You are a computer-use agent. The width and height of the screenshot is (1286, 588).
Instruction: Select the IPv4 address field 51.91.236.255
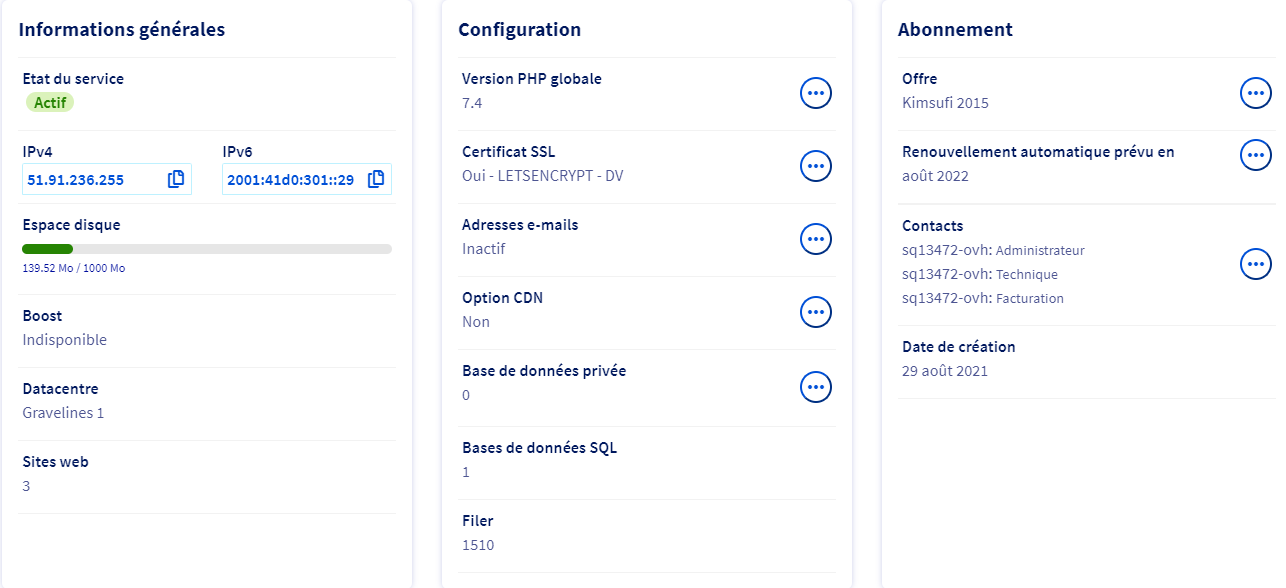coord(90,180)
